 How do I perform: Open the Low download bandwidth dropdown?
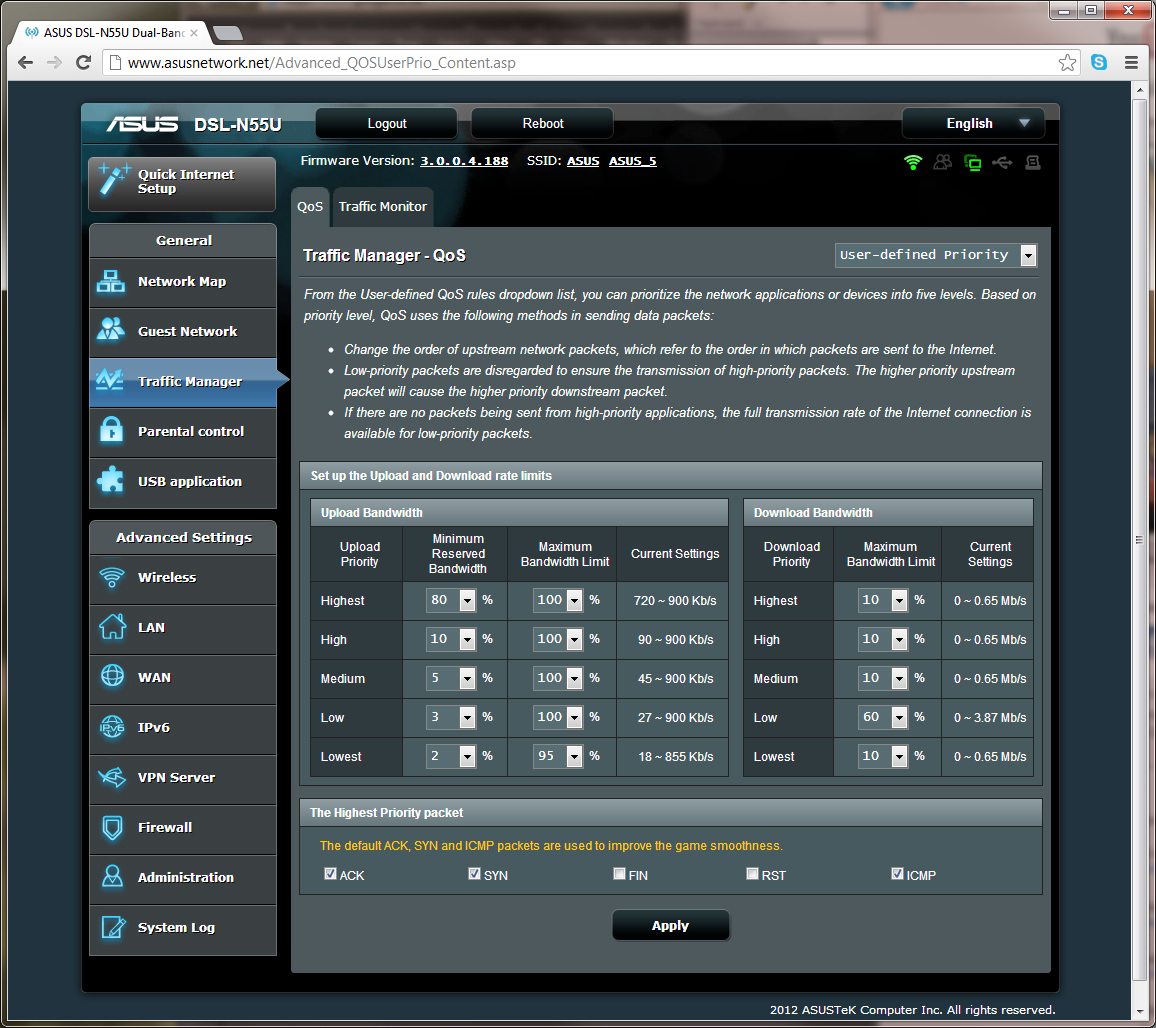coord(897,717)
